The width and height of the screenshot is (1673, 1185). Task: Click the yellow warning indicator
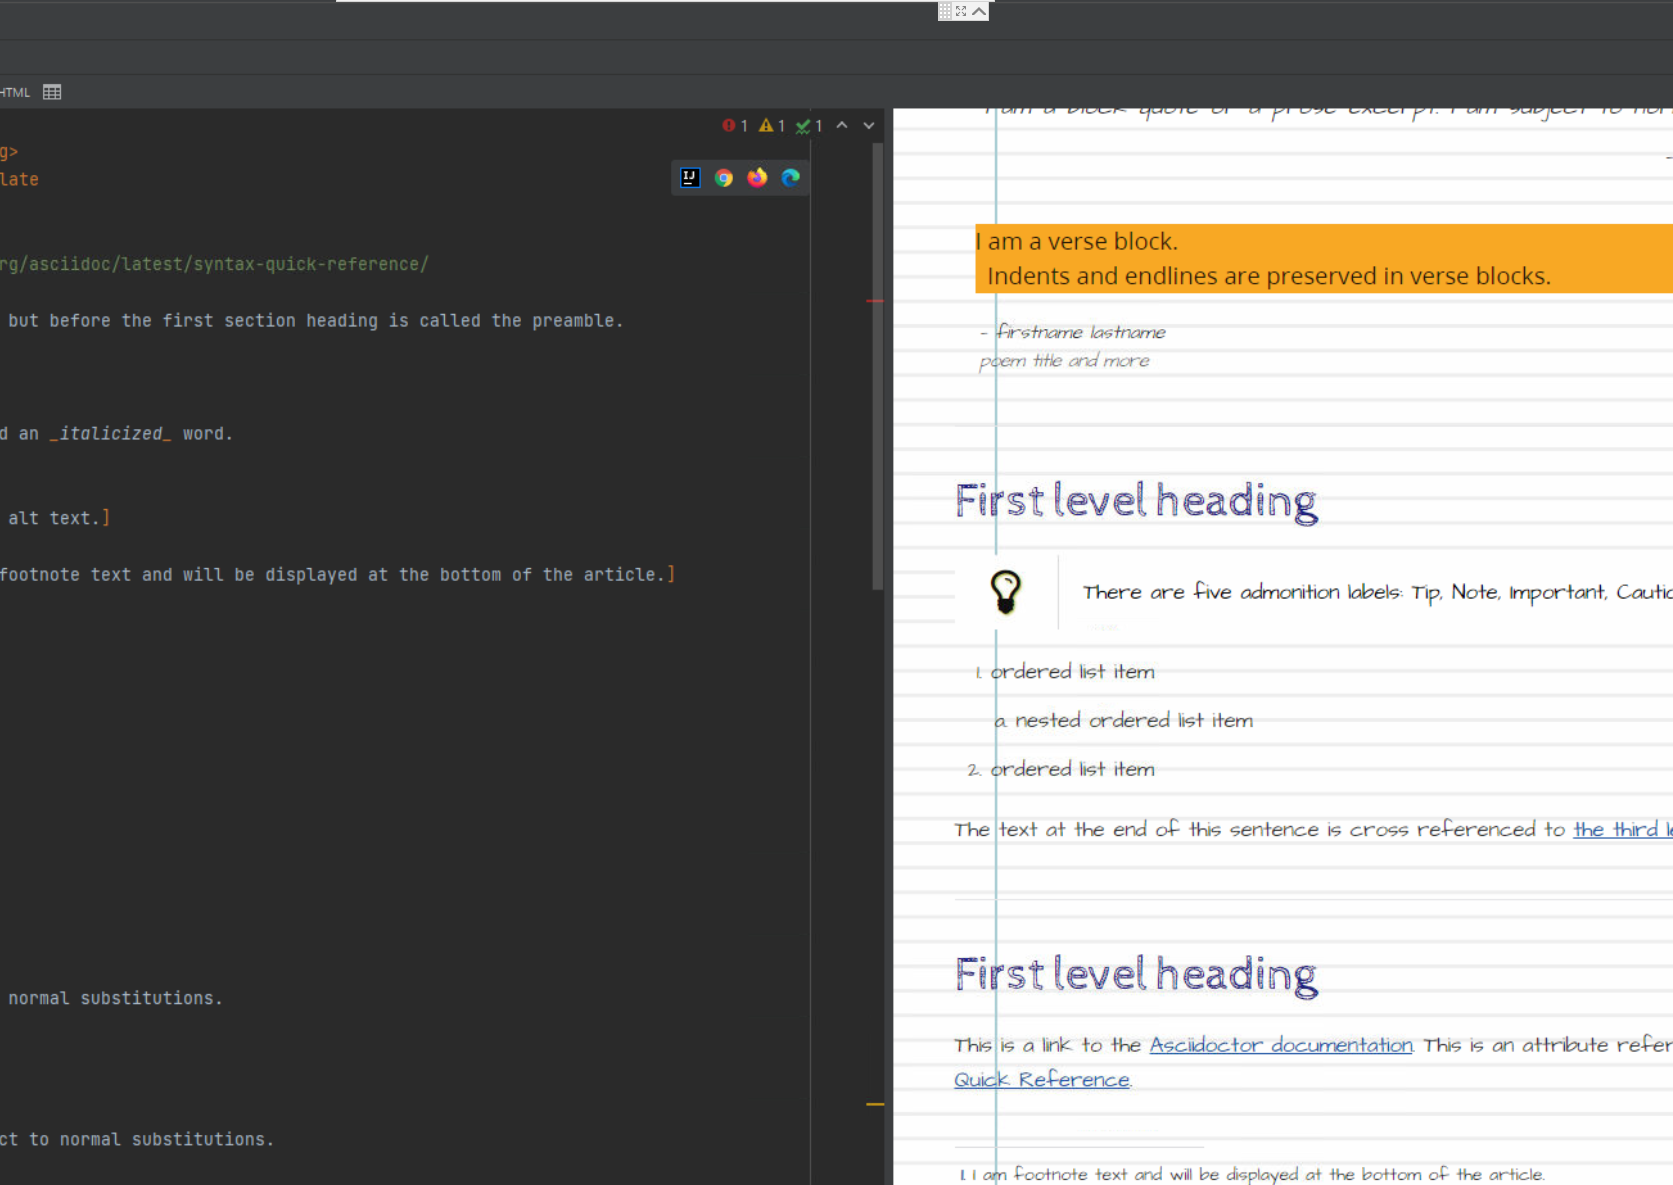coord(766,126)
